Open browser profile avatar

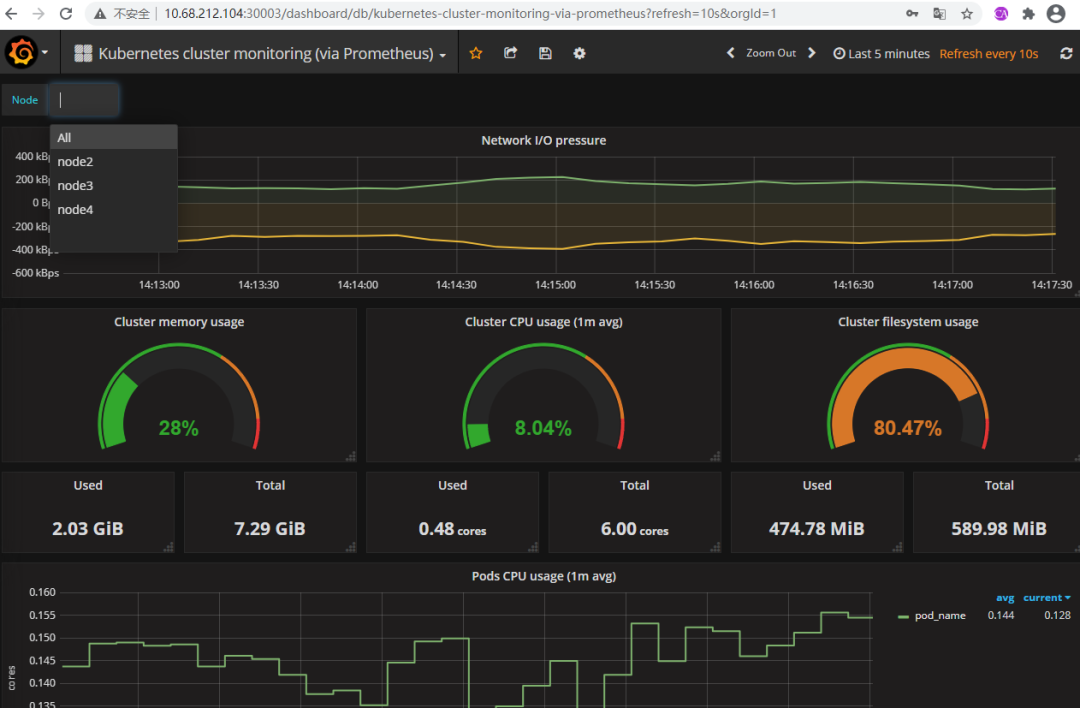pyautogui.click(x=1056, y=14)
